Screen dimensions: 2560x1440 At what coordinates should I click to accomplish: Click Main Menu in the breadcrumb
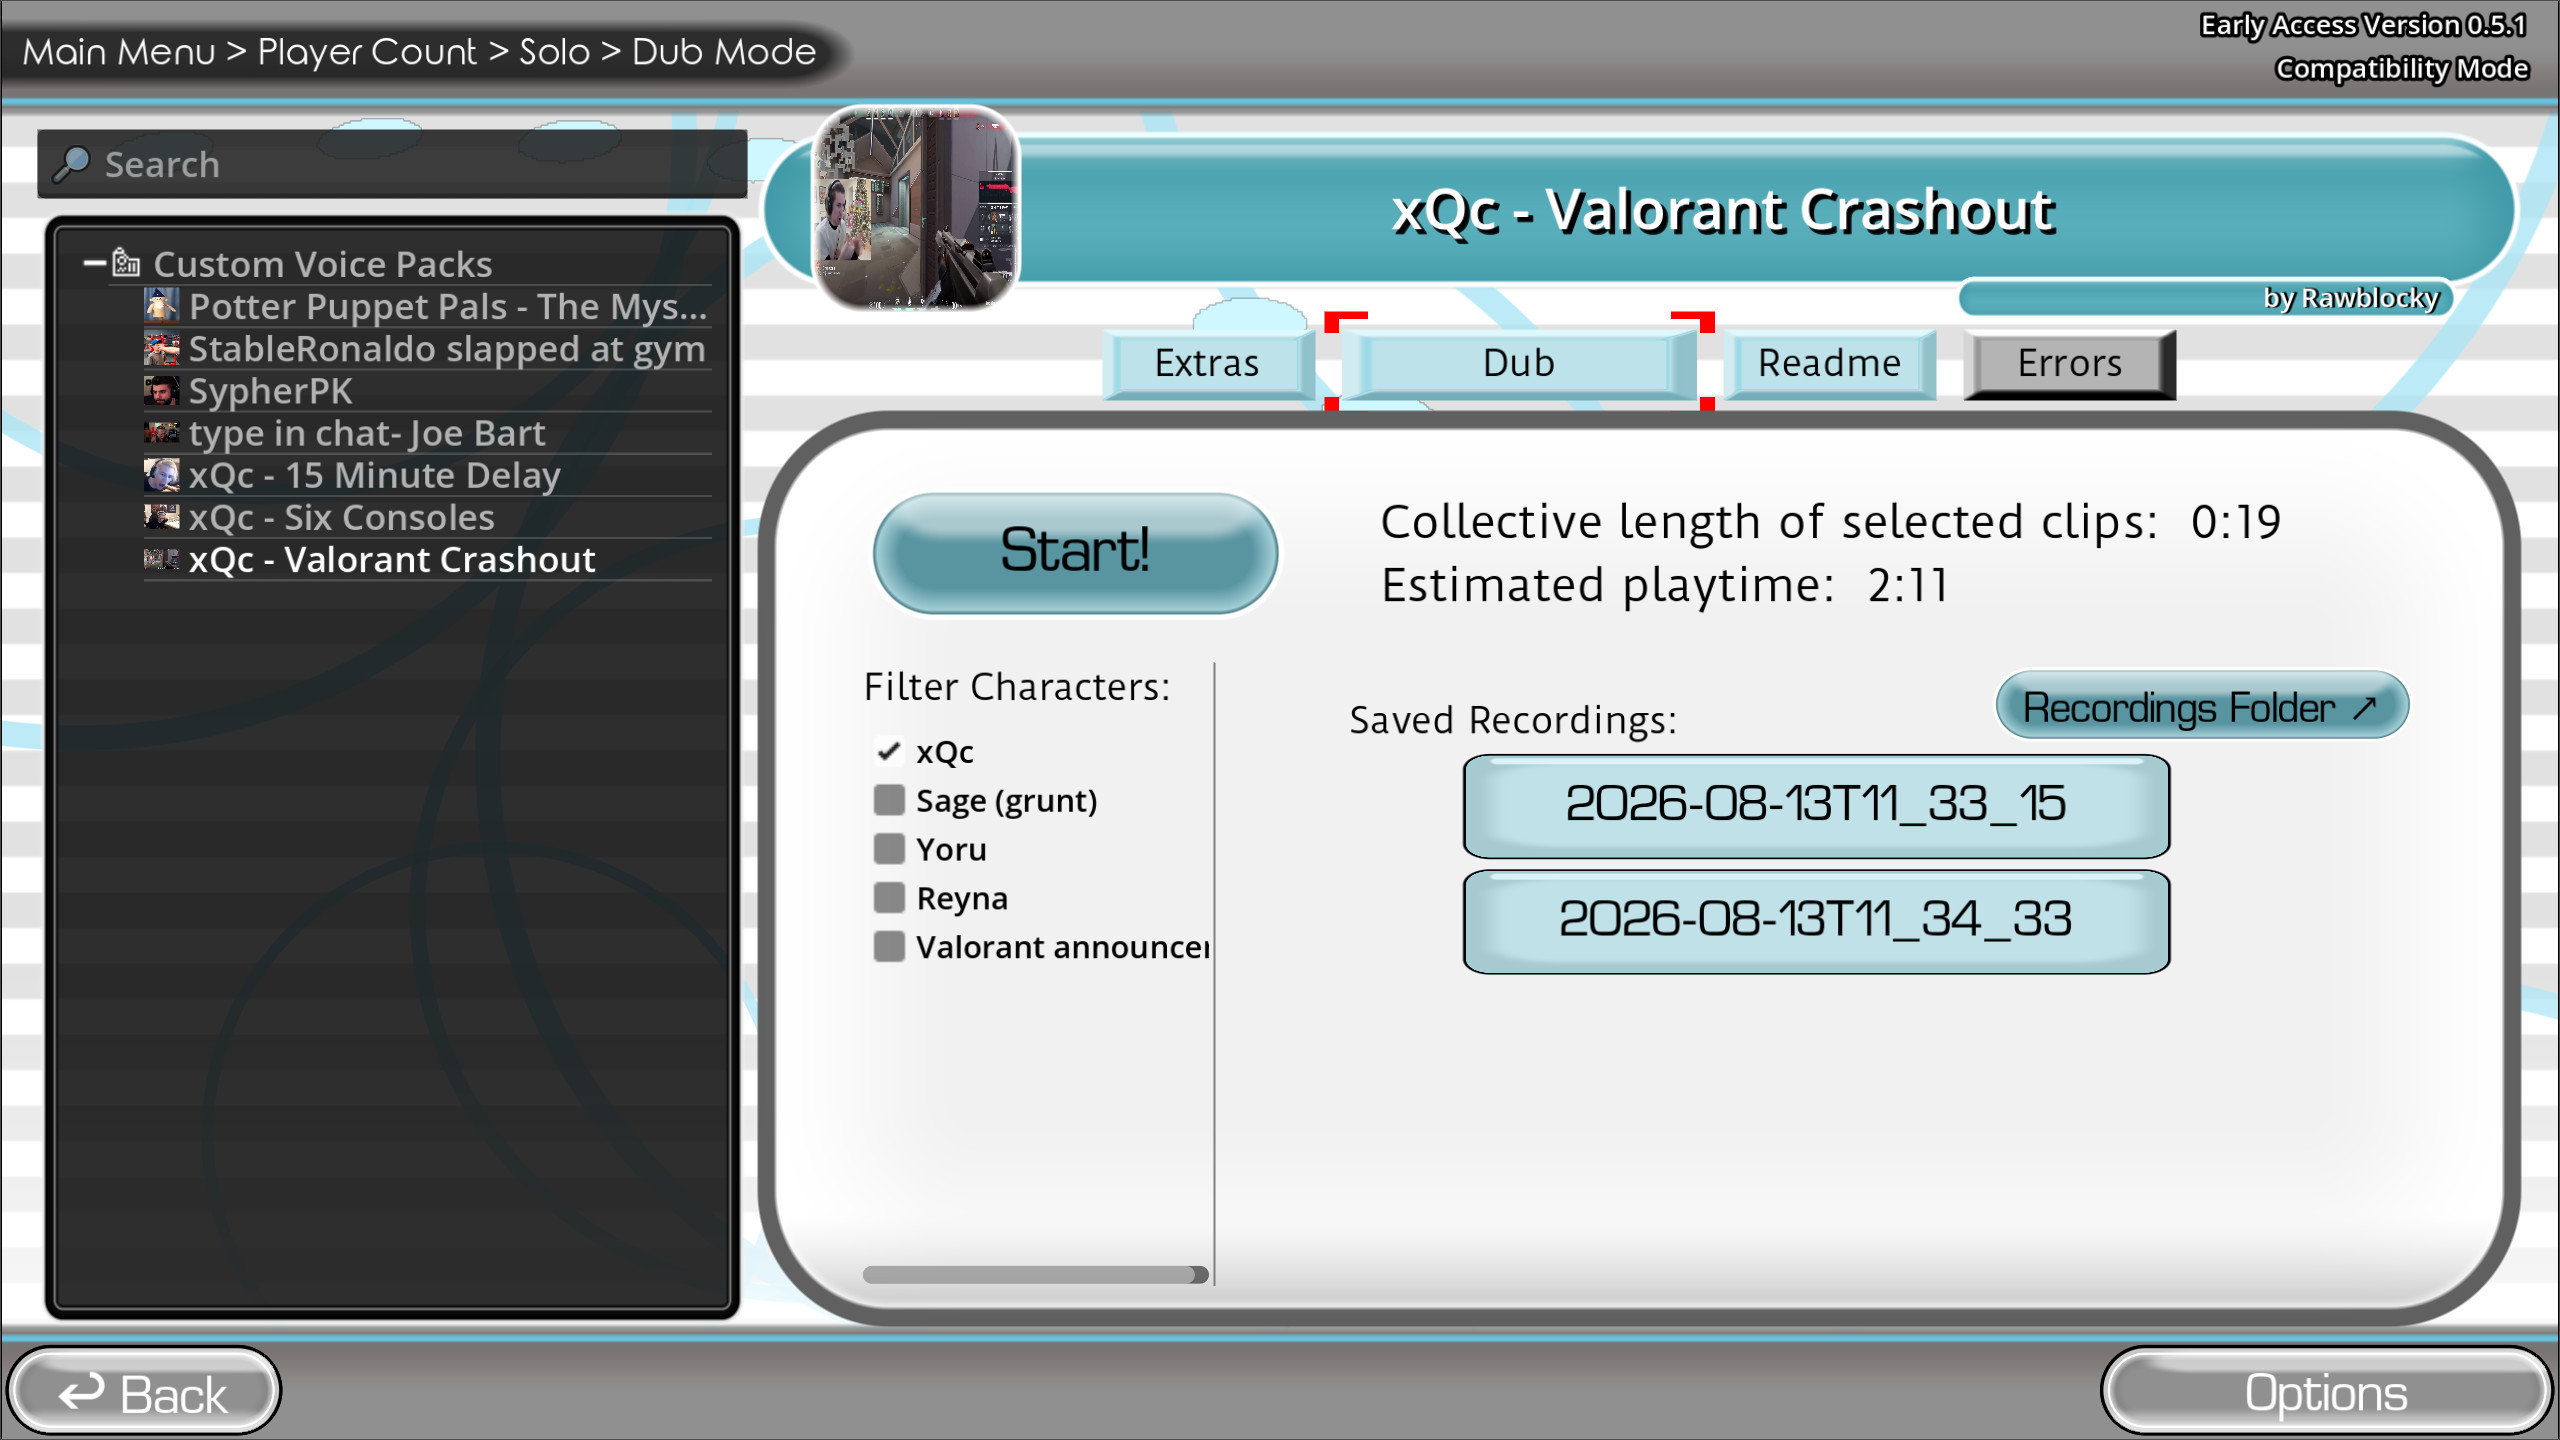pyautogui.click(x=119, y=51)
